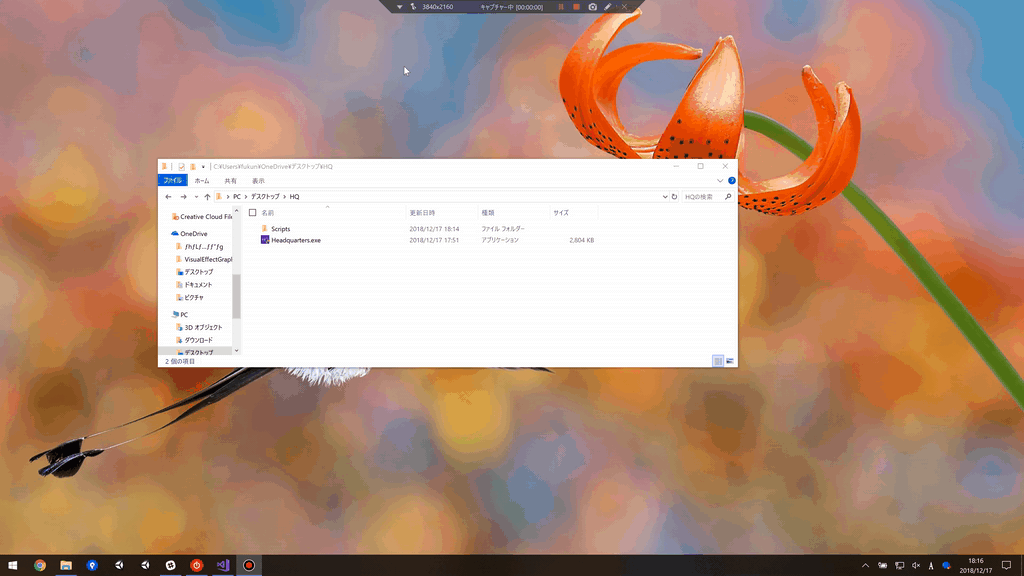The width and height of the screenshot is (1024, 576).
Task: Switch to details view layout icon
Action: point(718,361)
